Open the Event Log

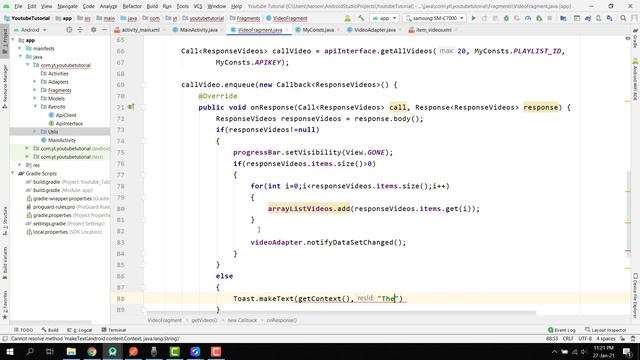tap(562, 330)
